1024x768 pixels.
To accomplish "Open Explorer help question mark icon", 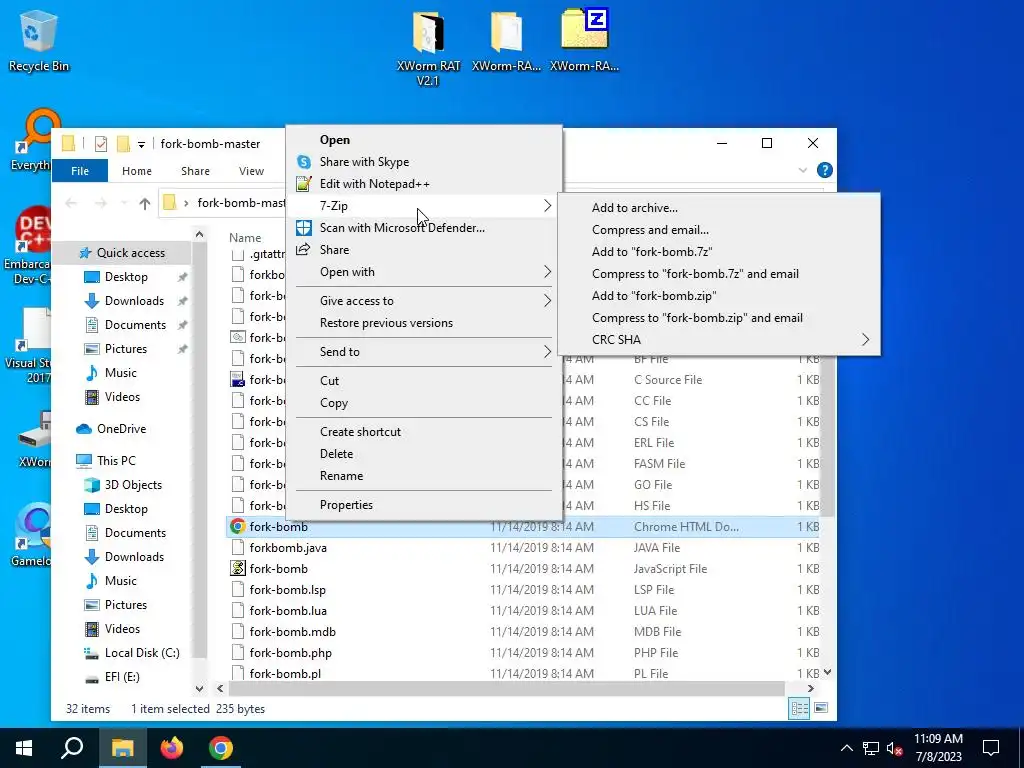I will point(825,170).
